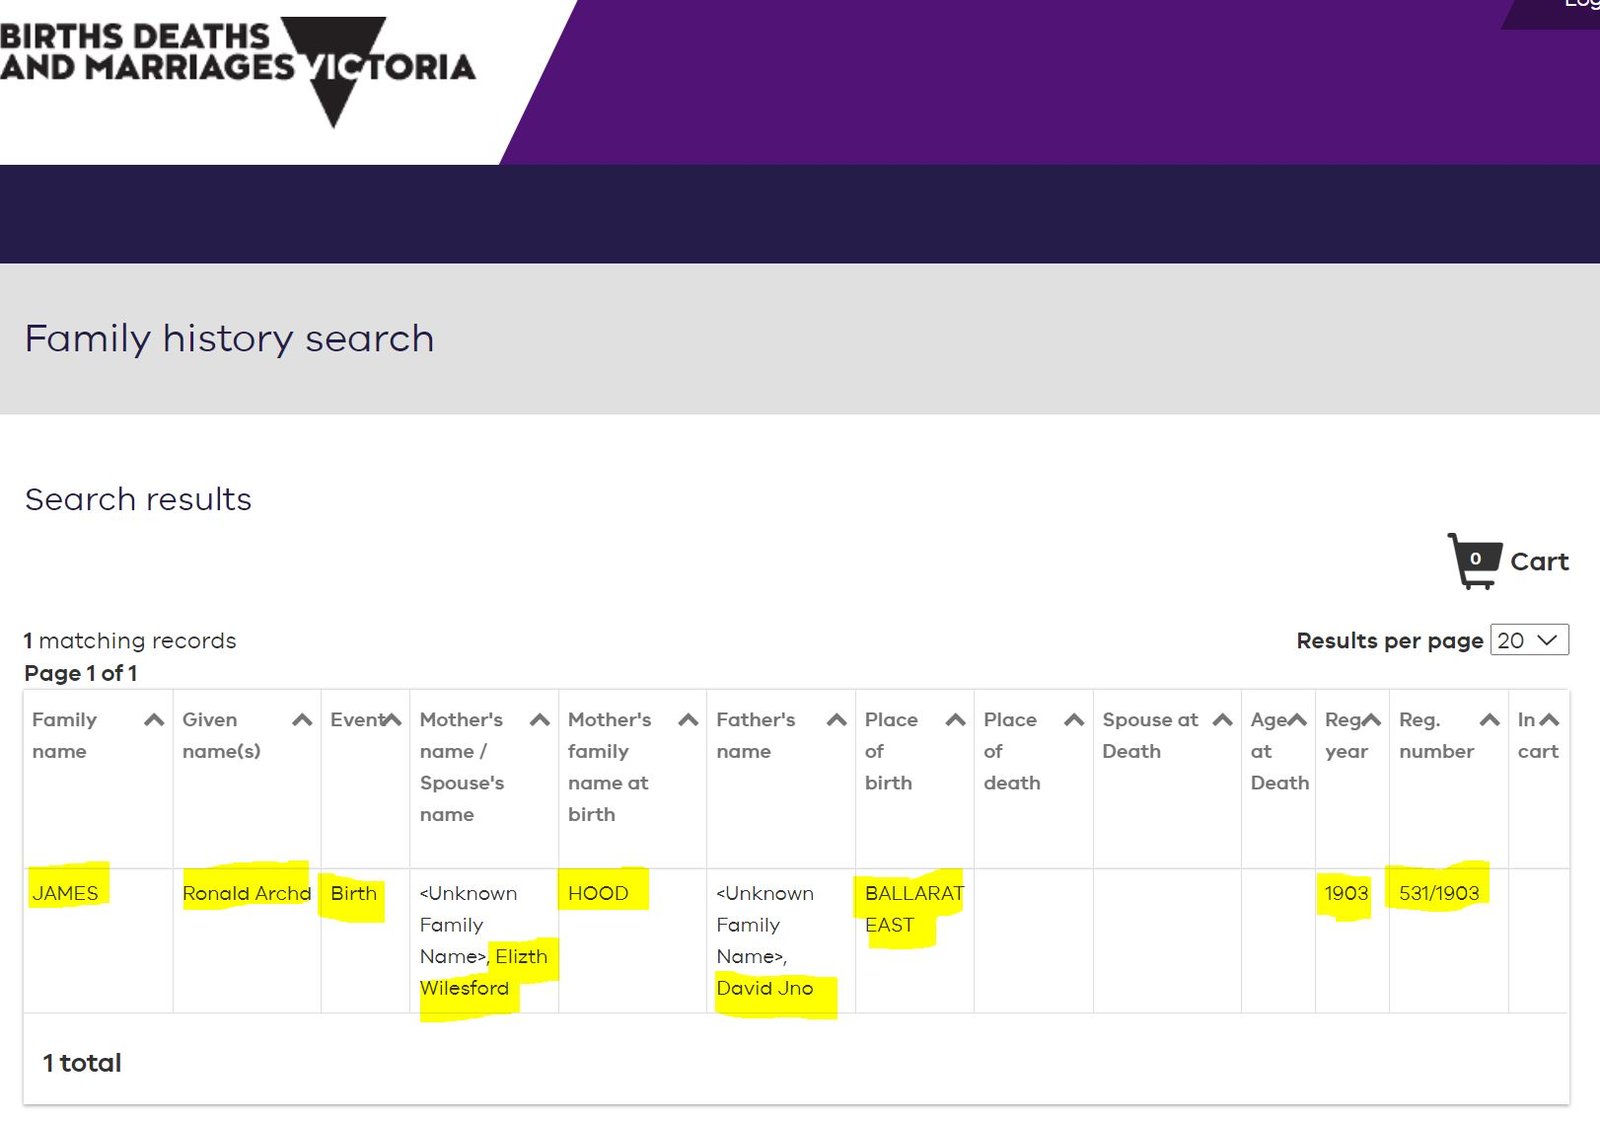Sort by Place of birth column arrow
This screenshot has width=1600, height=1123.
[956, 720]
